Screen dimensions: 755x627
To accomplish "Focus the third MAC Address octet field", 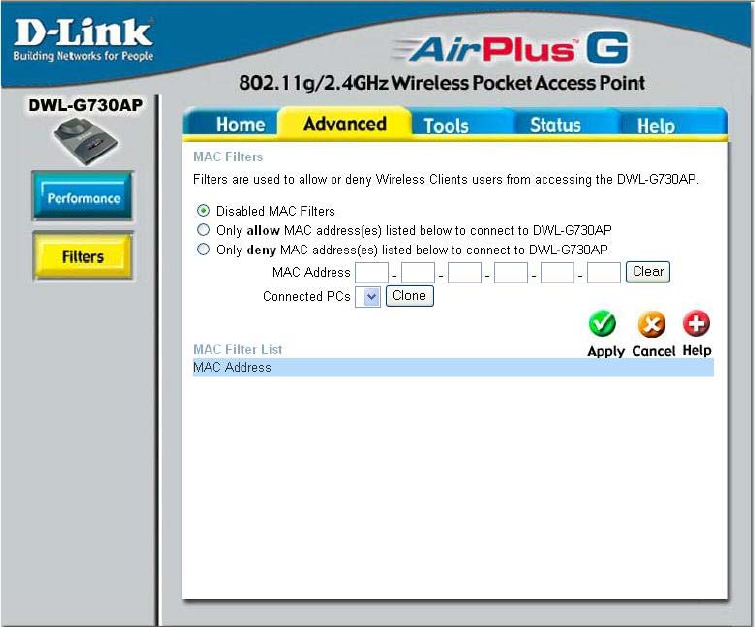I will point(465,273).
